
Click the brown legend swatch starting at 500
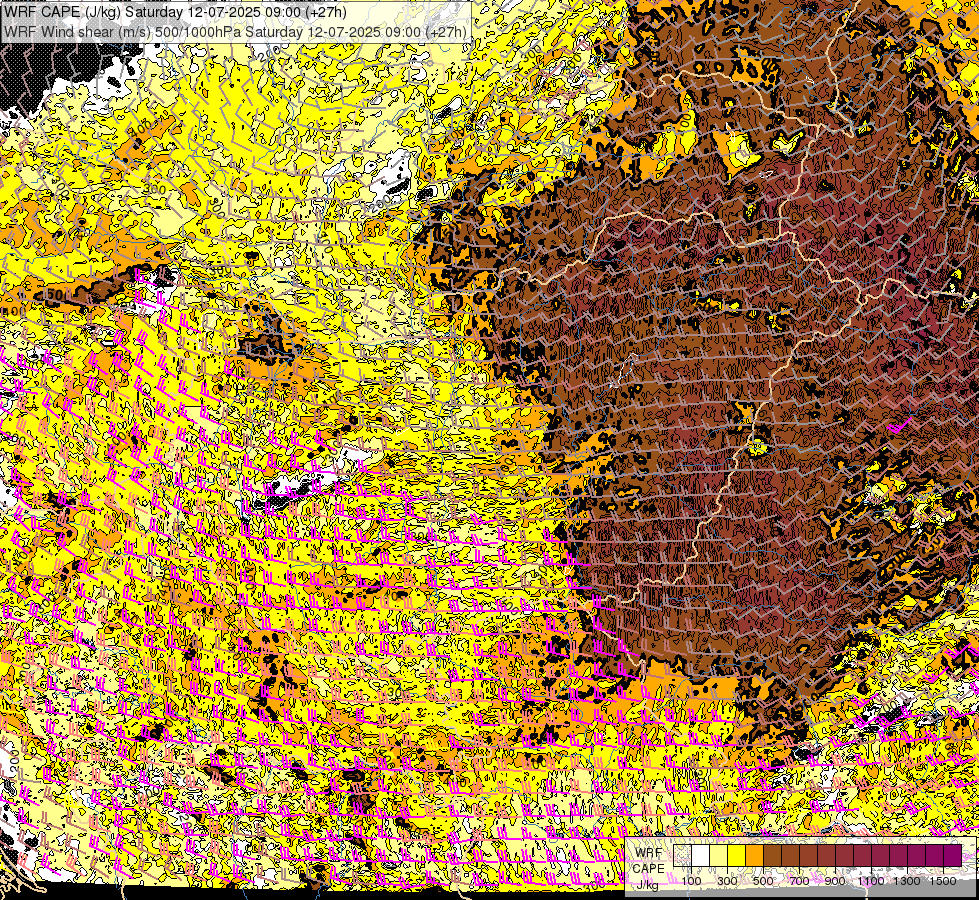pyautogui.click(x=773, y=856)
